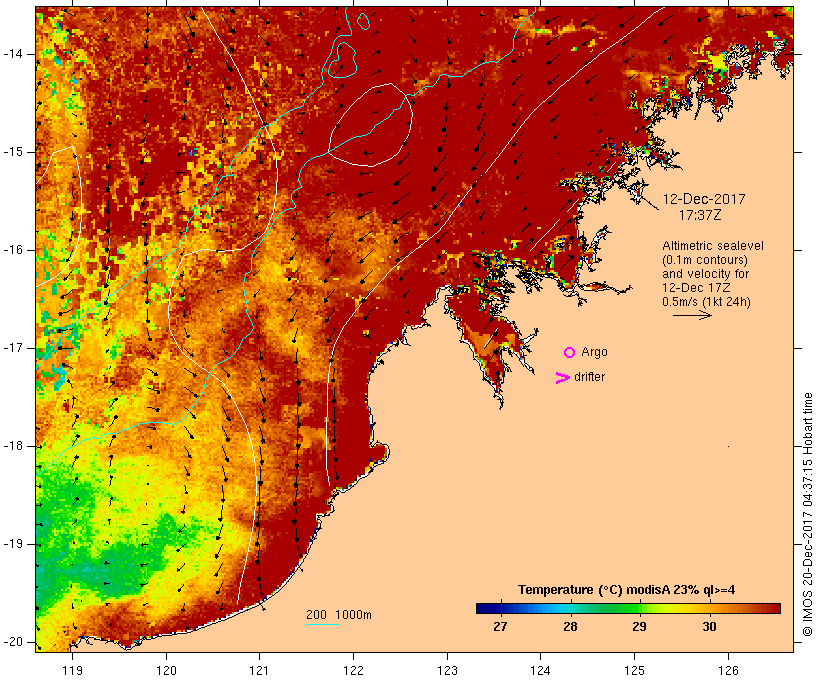The width and height of the screenshot is (820, 680).
Task: Click the 'Temperature (°C) modisA 23% ql>=4' title
Action: pyautogui.click(x=627, y=590)
